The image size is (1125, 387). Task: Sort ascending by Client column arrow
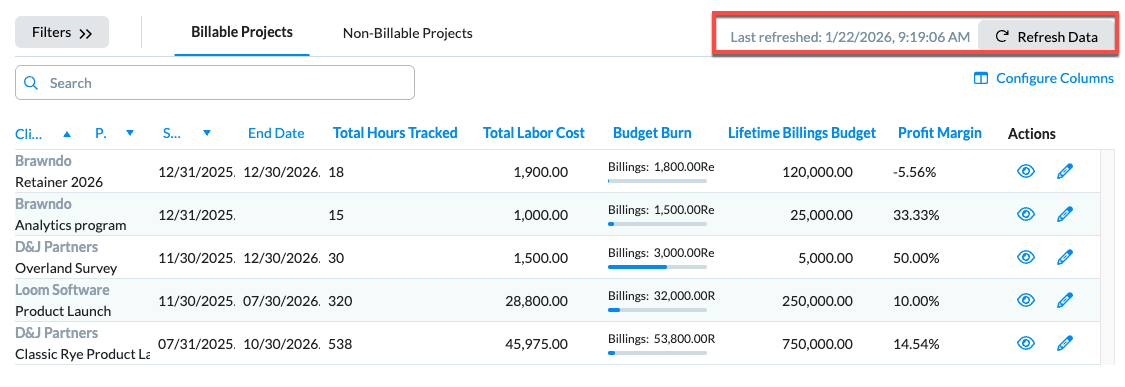tap(67, 134)
